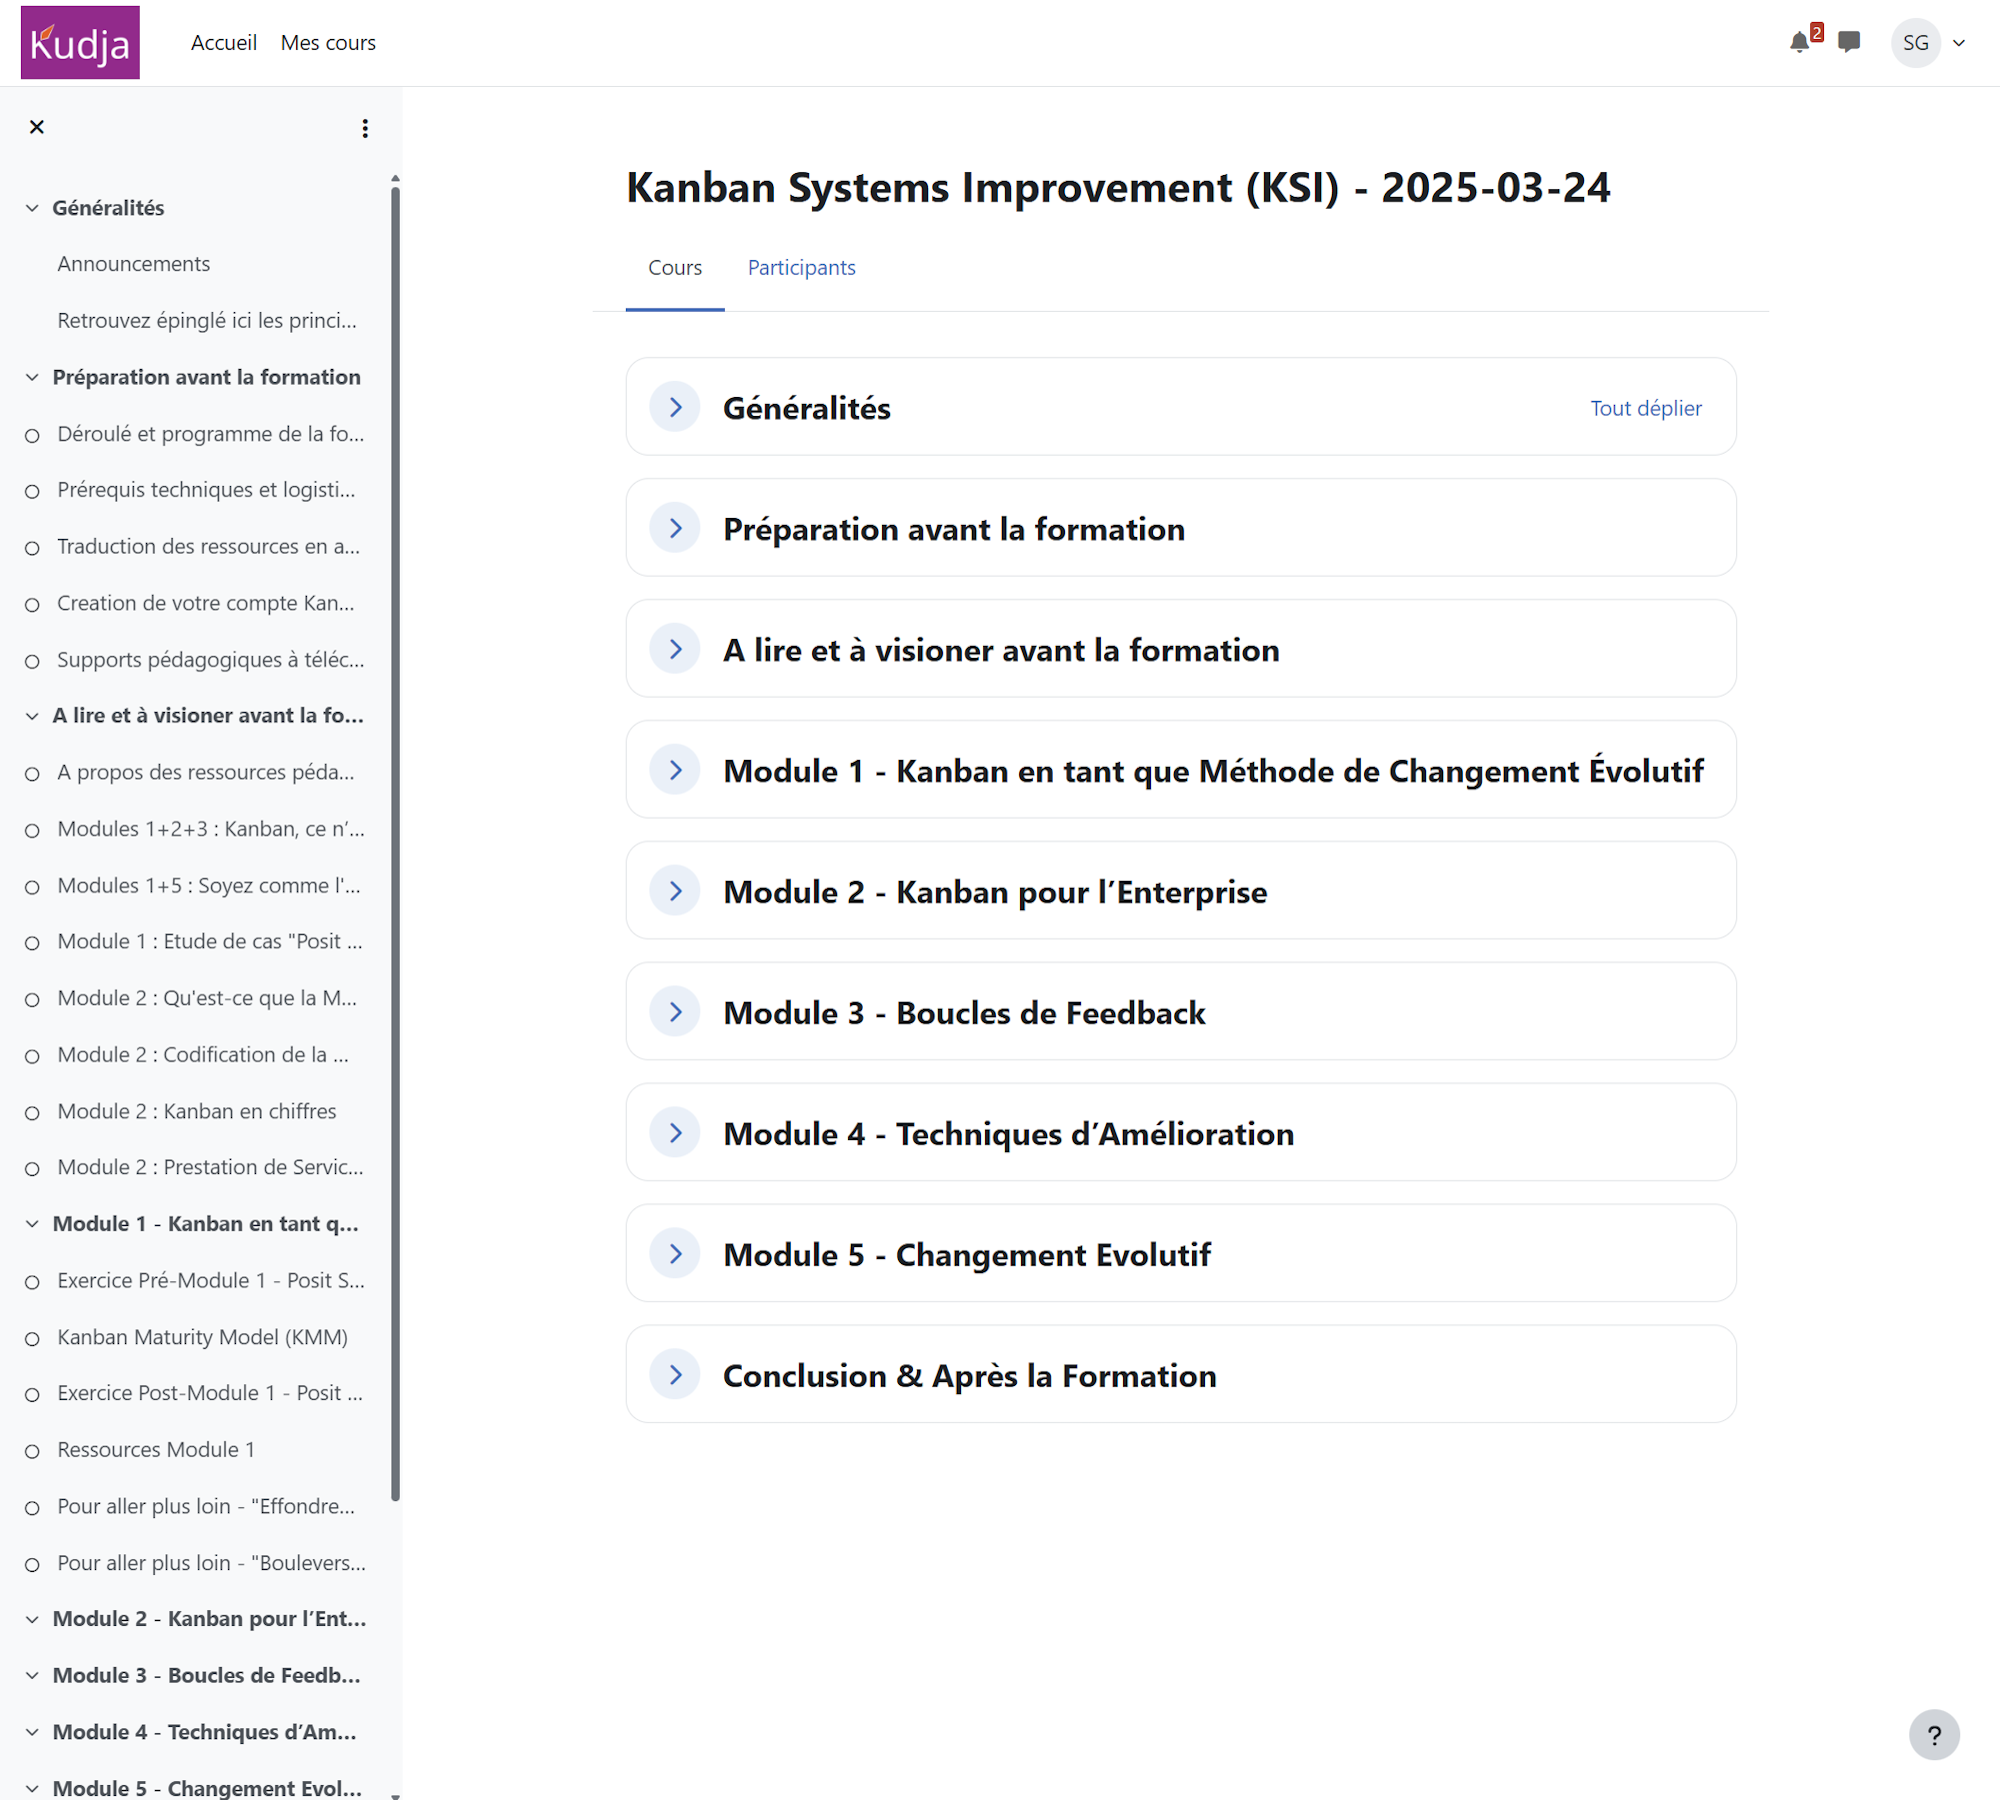Go to Accueil

pos(224,43)
